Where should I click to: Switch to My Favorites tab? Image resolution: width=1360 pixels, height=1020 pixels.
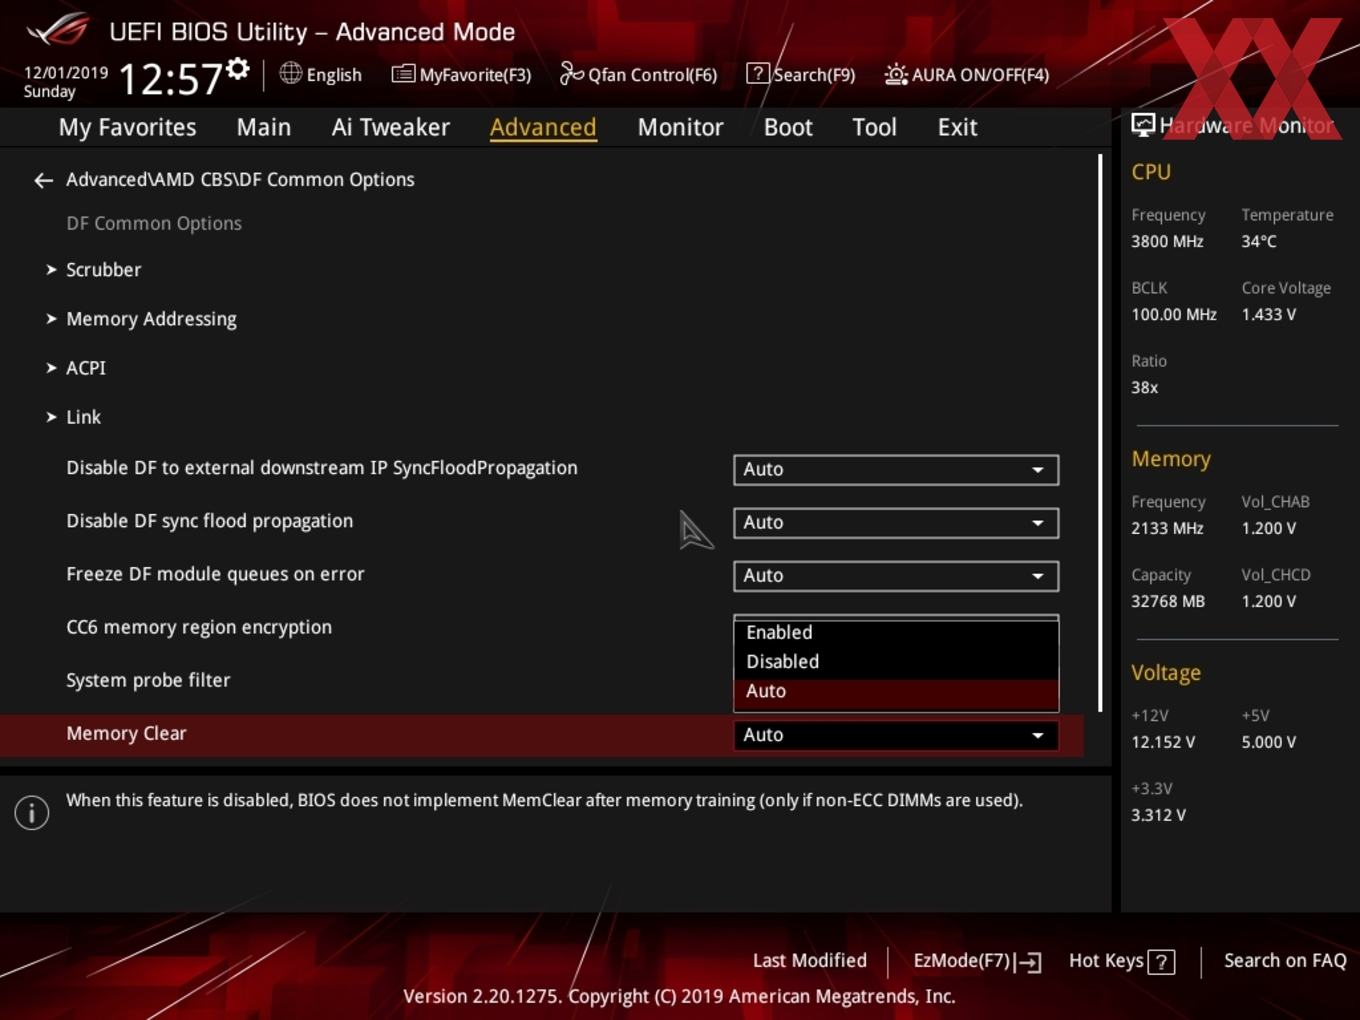pyautogui.click(x=127, y=127)
